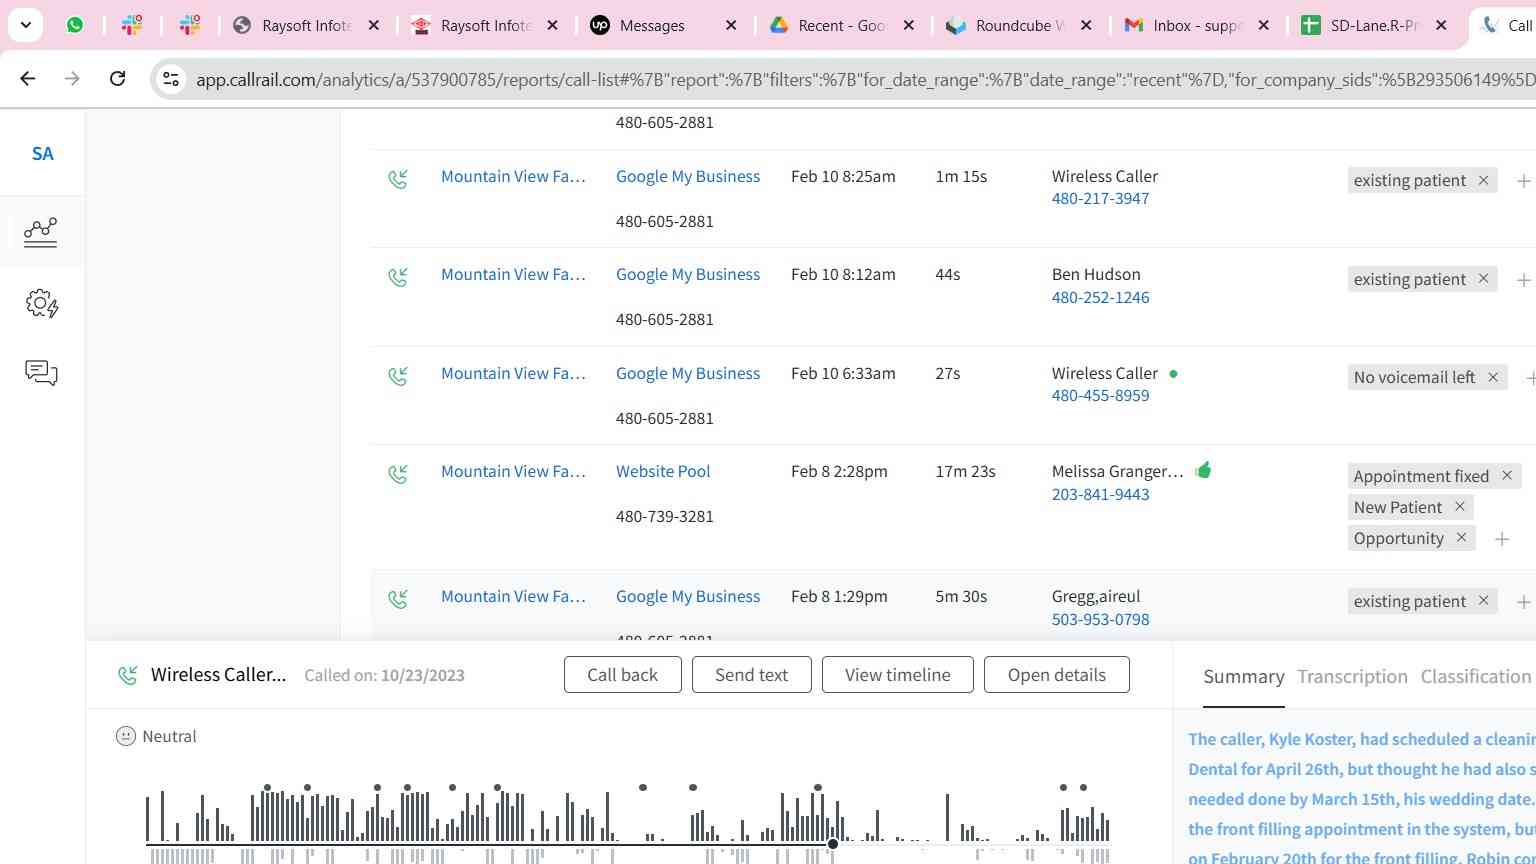
Task: Add a tag to the Melissa Granger call
Action: pyautogui.click(x=1501, y=539)
